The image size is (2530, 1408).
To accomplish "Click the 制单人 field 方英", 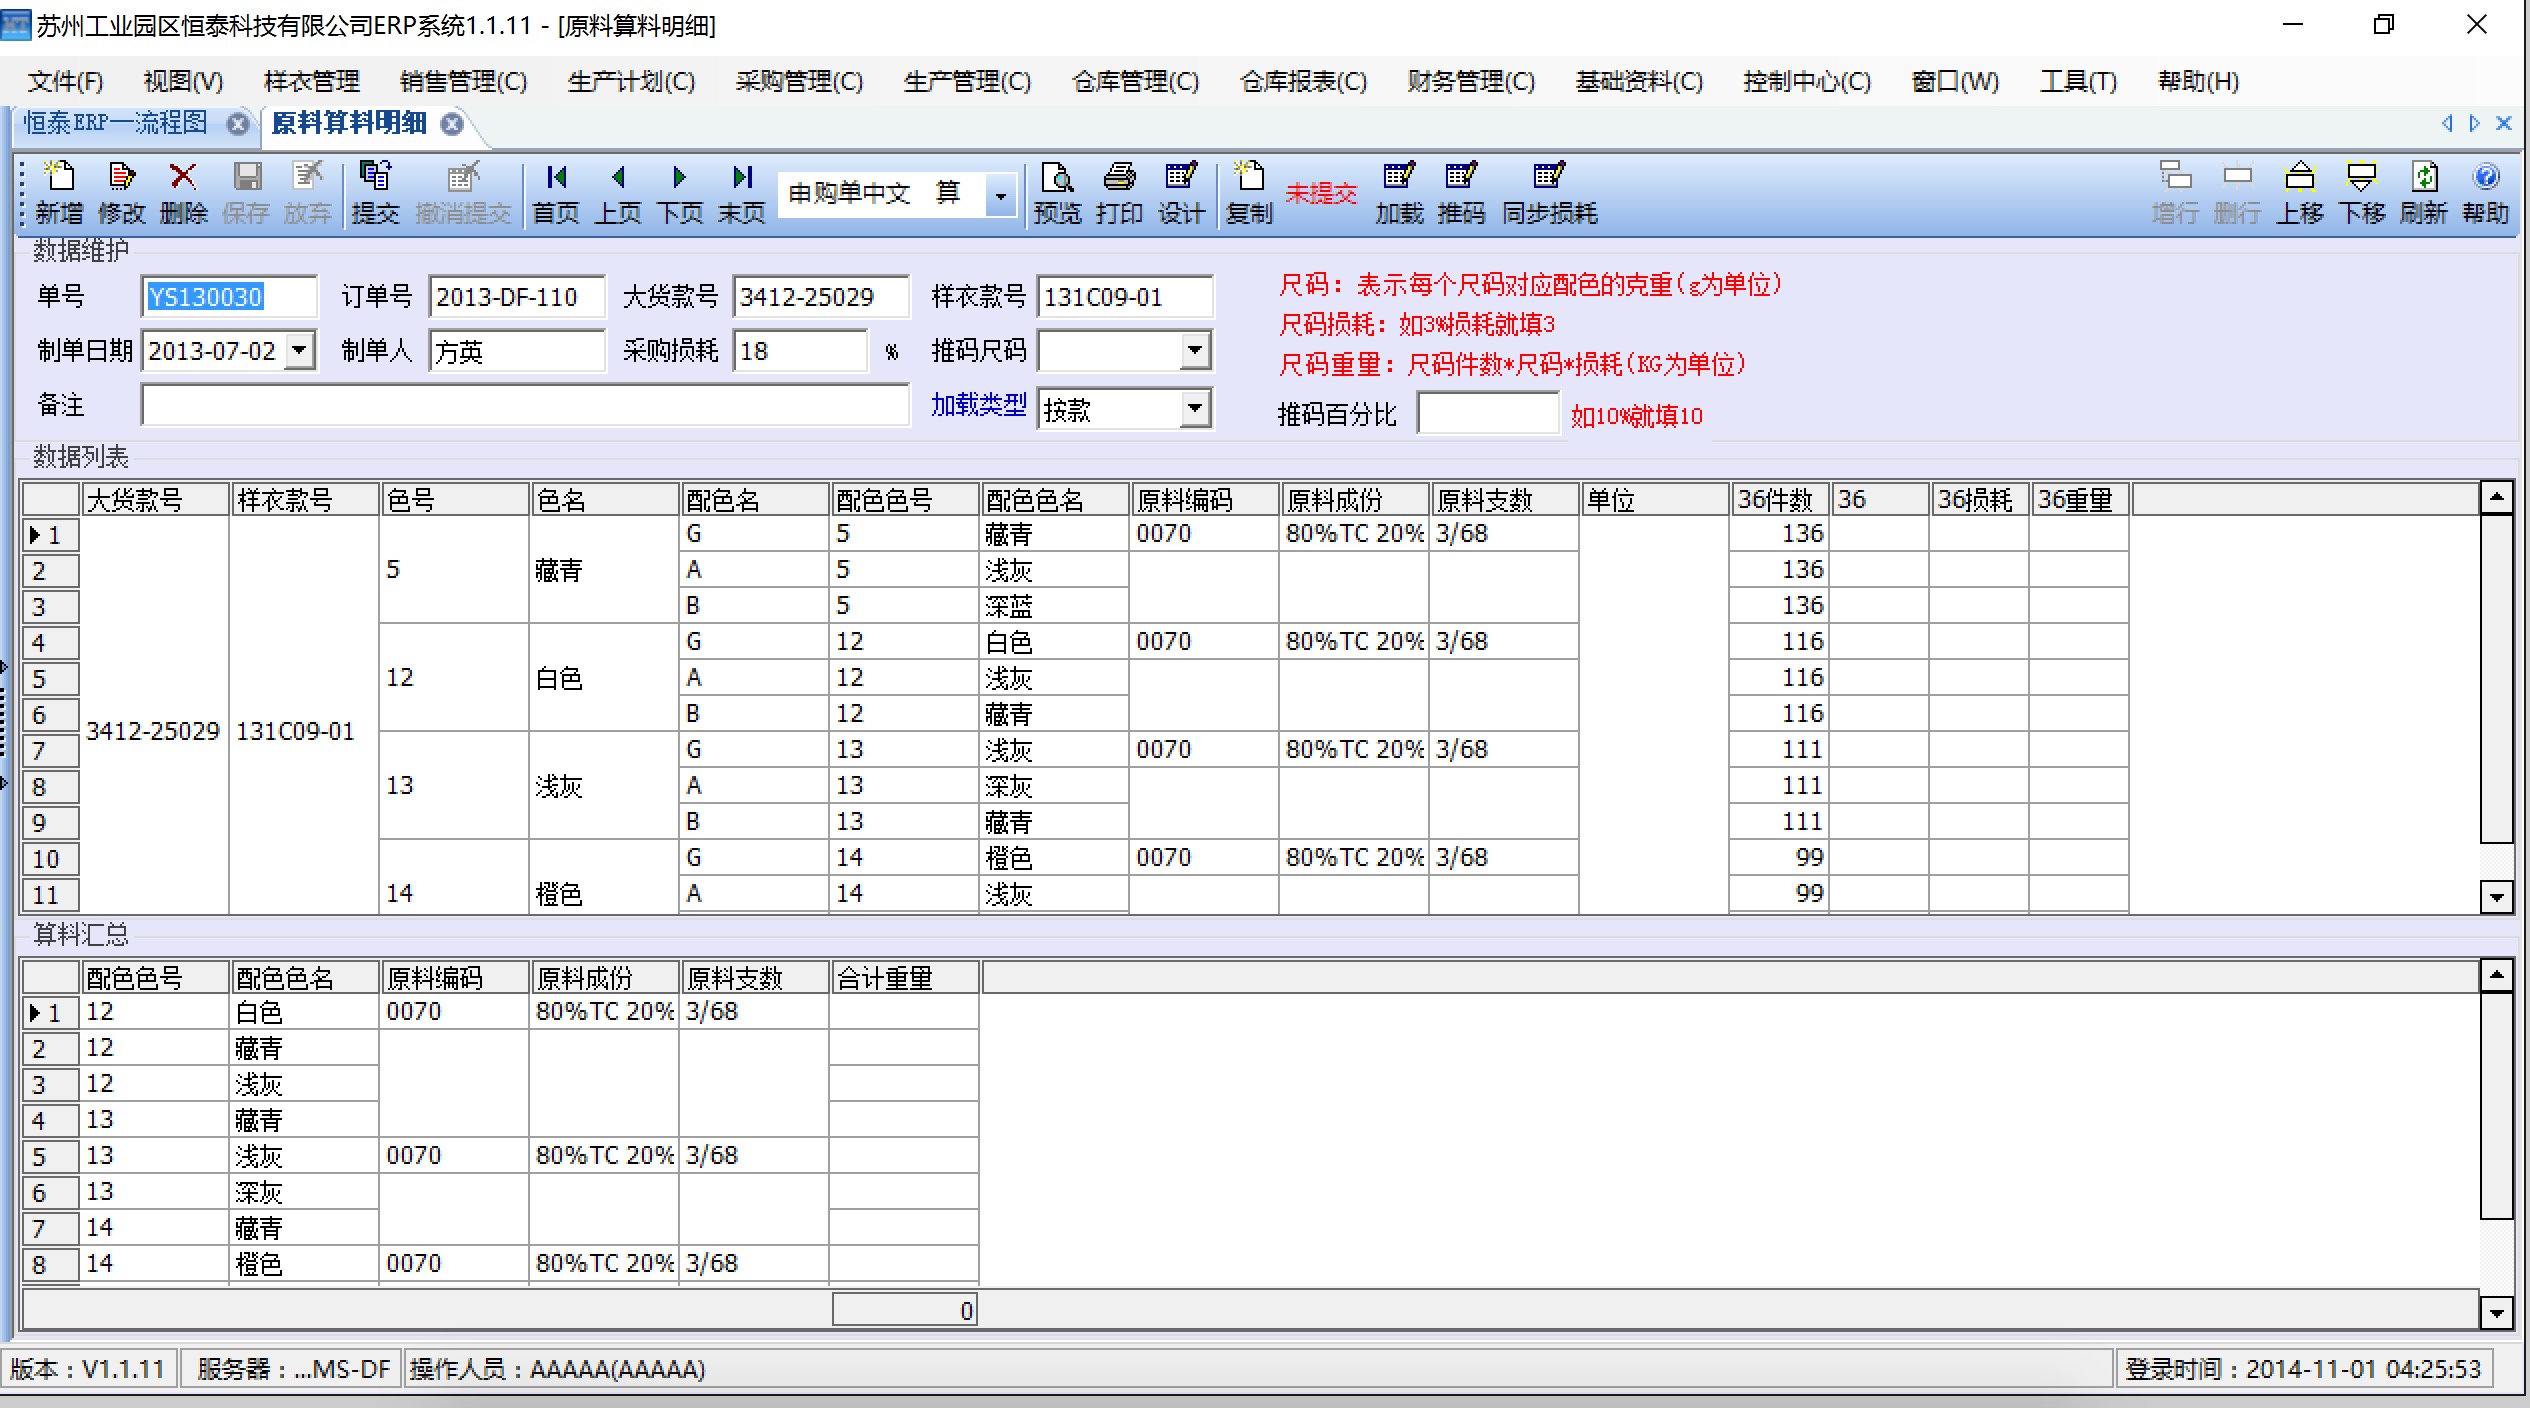I will click(517, 351).
